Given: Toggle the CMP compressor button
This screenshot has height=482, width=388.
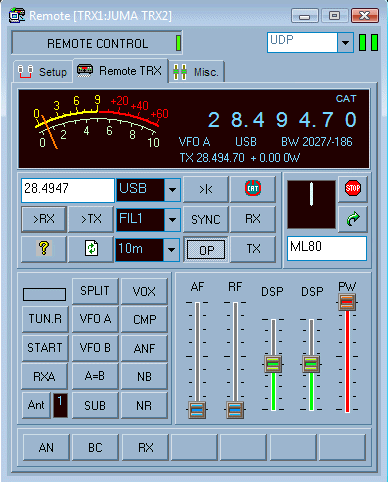Looking at the screenshot, I should [144, 320].
